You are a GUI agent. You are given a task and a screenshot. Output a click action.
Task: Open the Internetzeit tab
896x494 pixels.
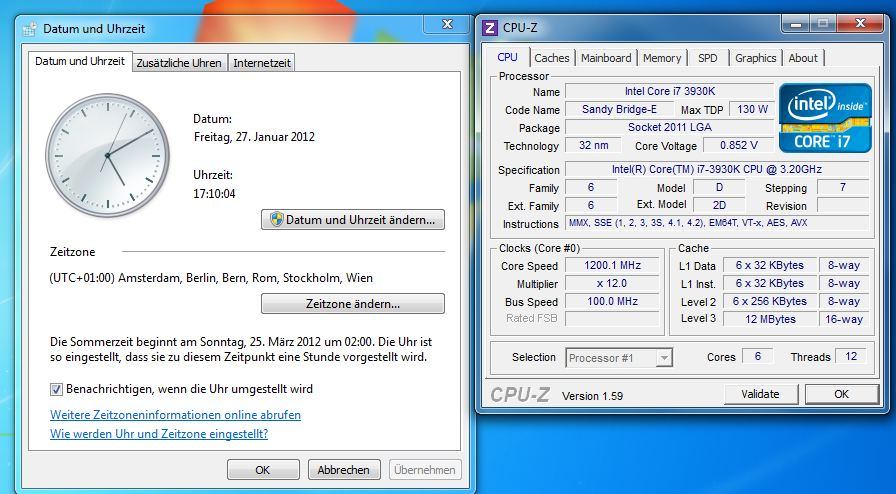262,63
